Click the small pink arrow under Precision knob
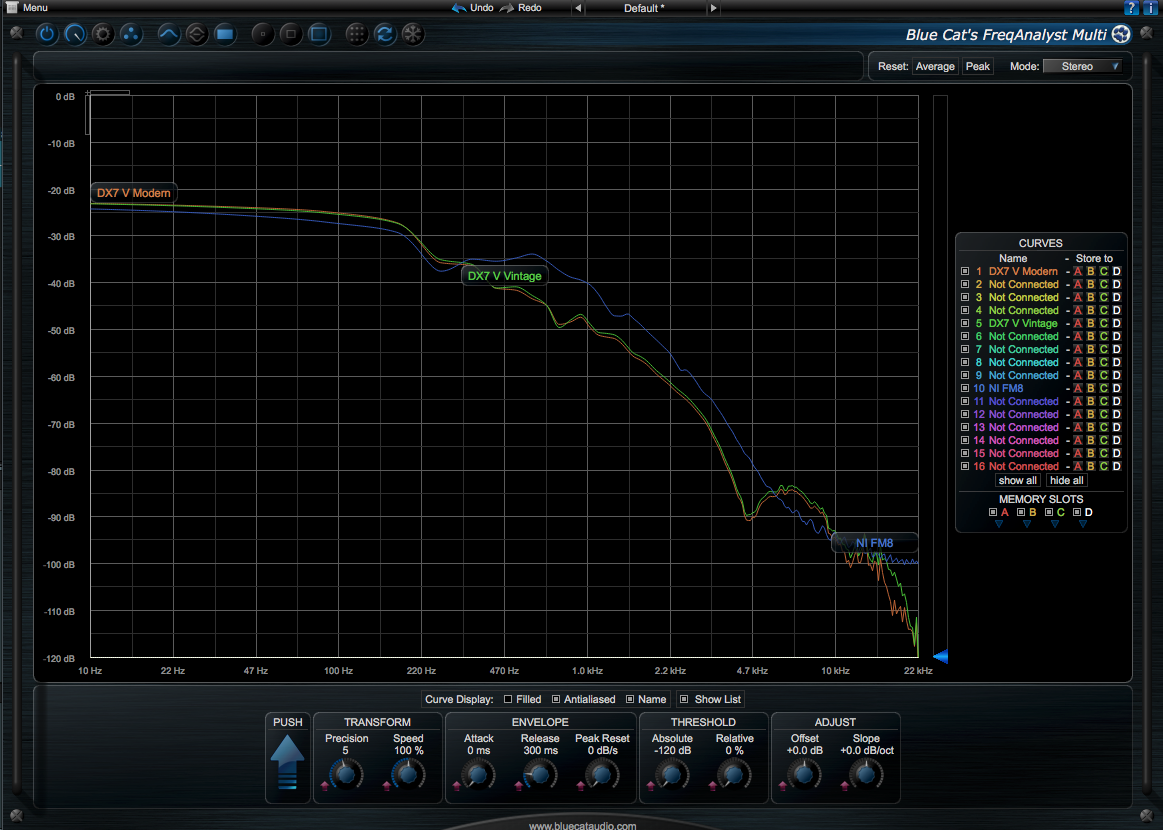This screenshot has width=1163, height=830. 325,785
